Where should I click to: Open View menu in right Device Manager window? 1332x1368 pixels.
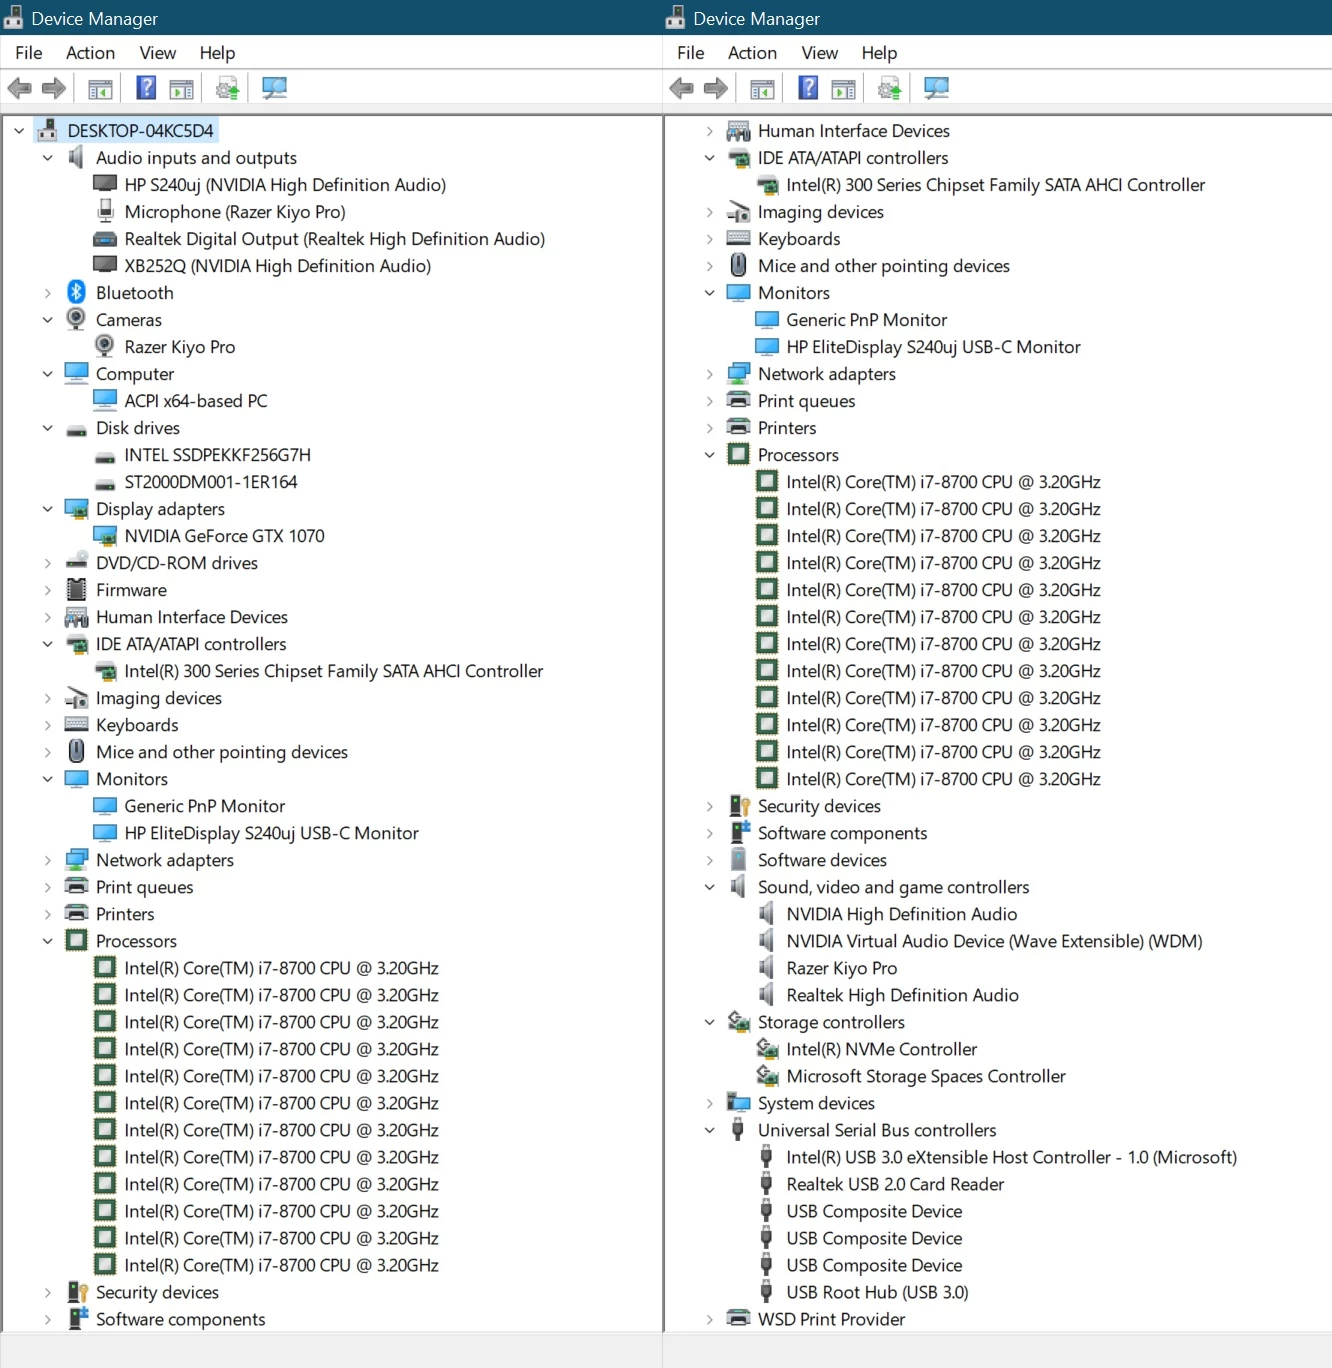pos(820,52)
